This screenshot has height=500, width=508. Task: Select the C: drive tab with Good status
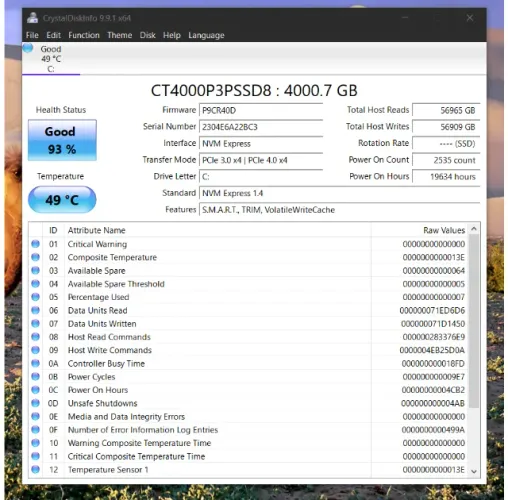[x=51, y=59]
